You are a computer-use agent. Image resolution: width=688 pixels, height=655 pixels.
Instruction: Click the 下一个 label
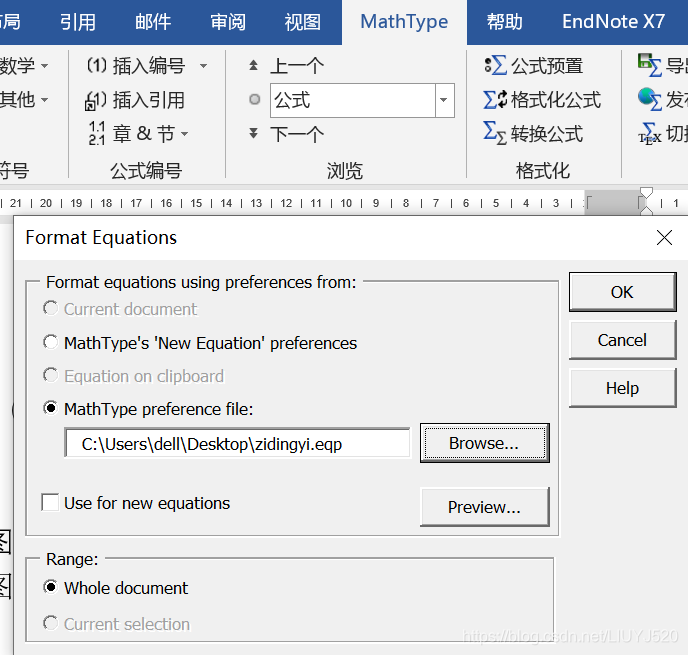pos(297,134)
